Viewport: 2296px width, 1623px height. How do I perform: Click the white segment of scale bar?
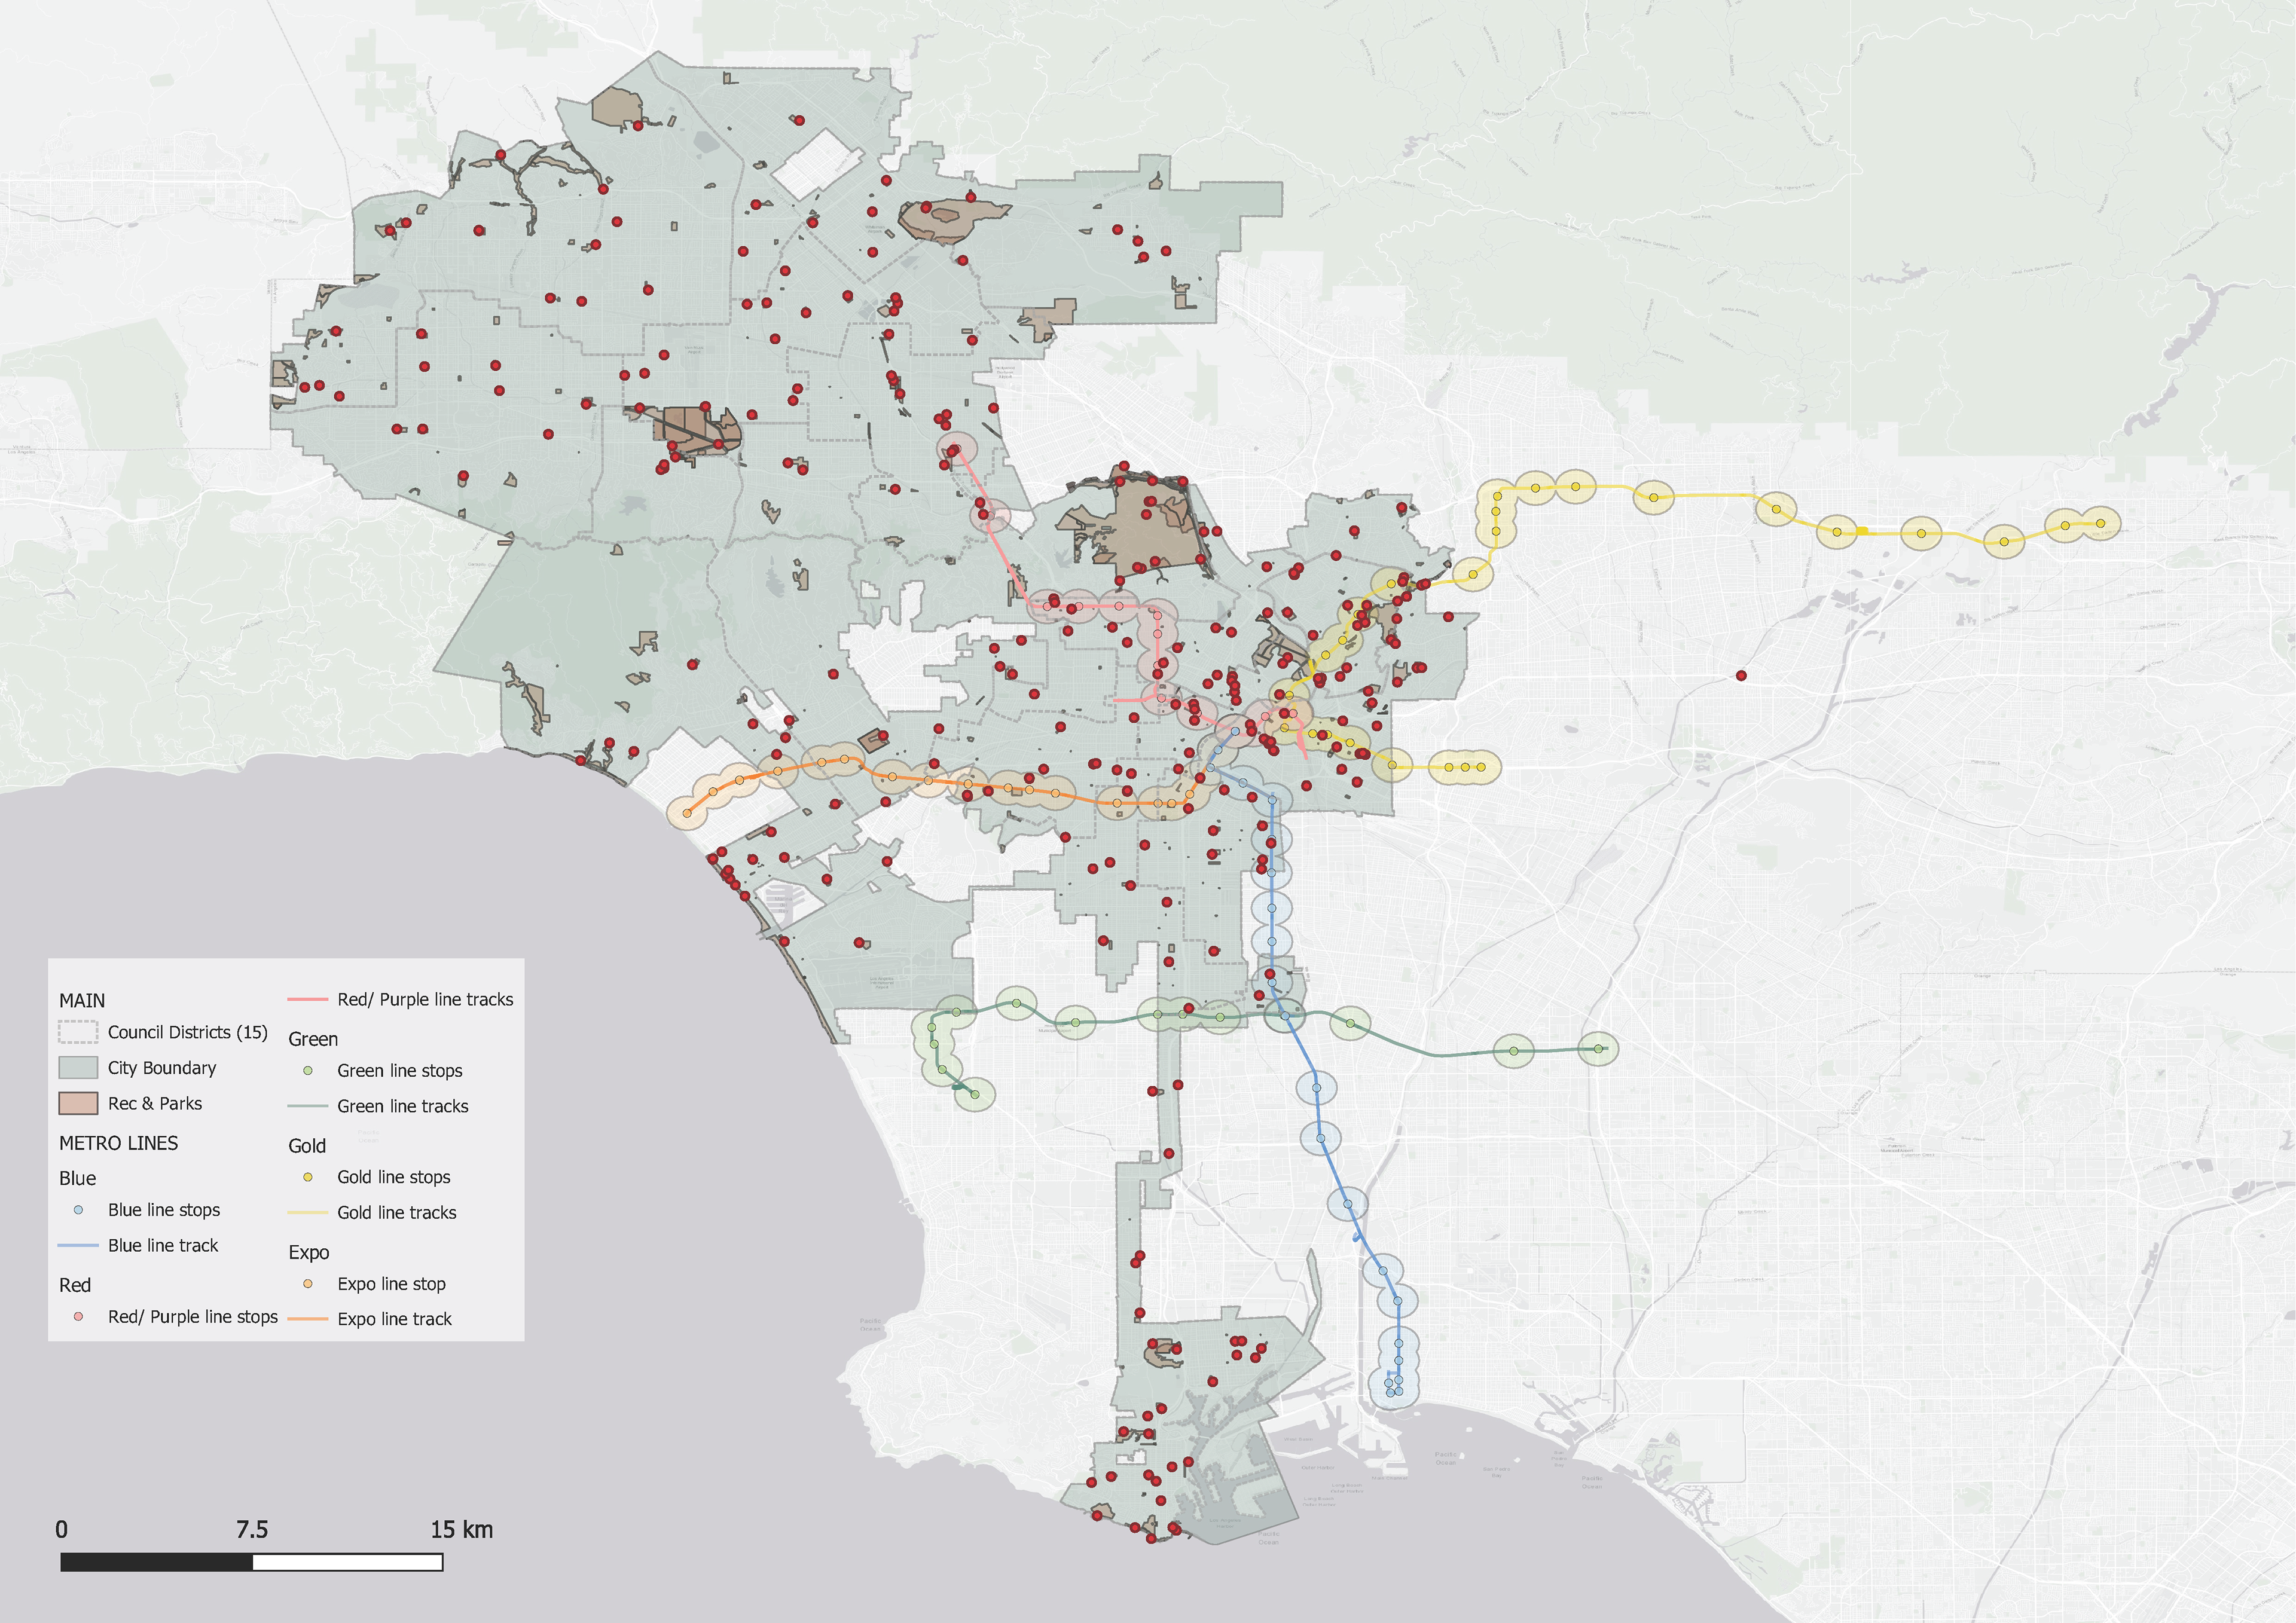(x=347, y=1562)
